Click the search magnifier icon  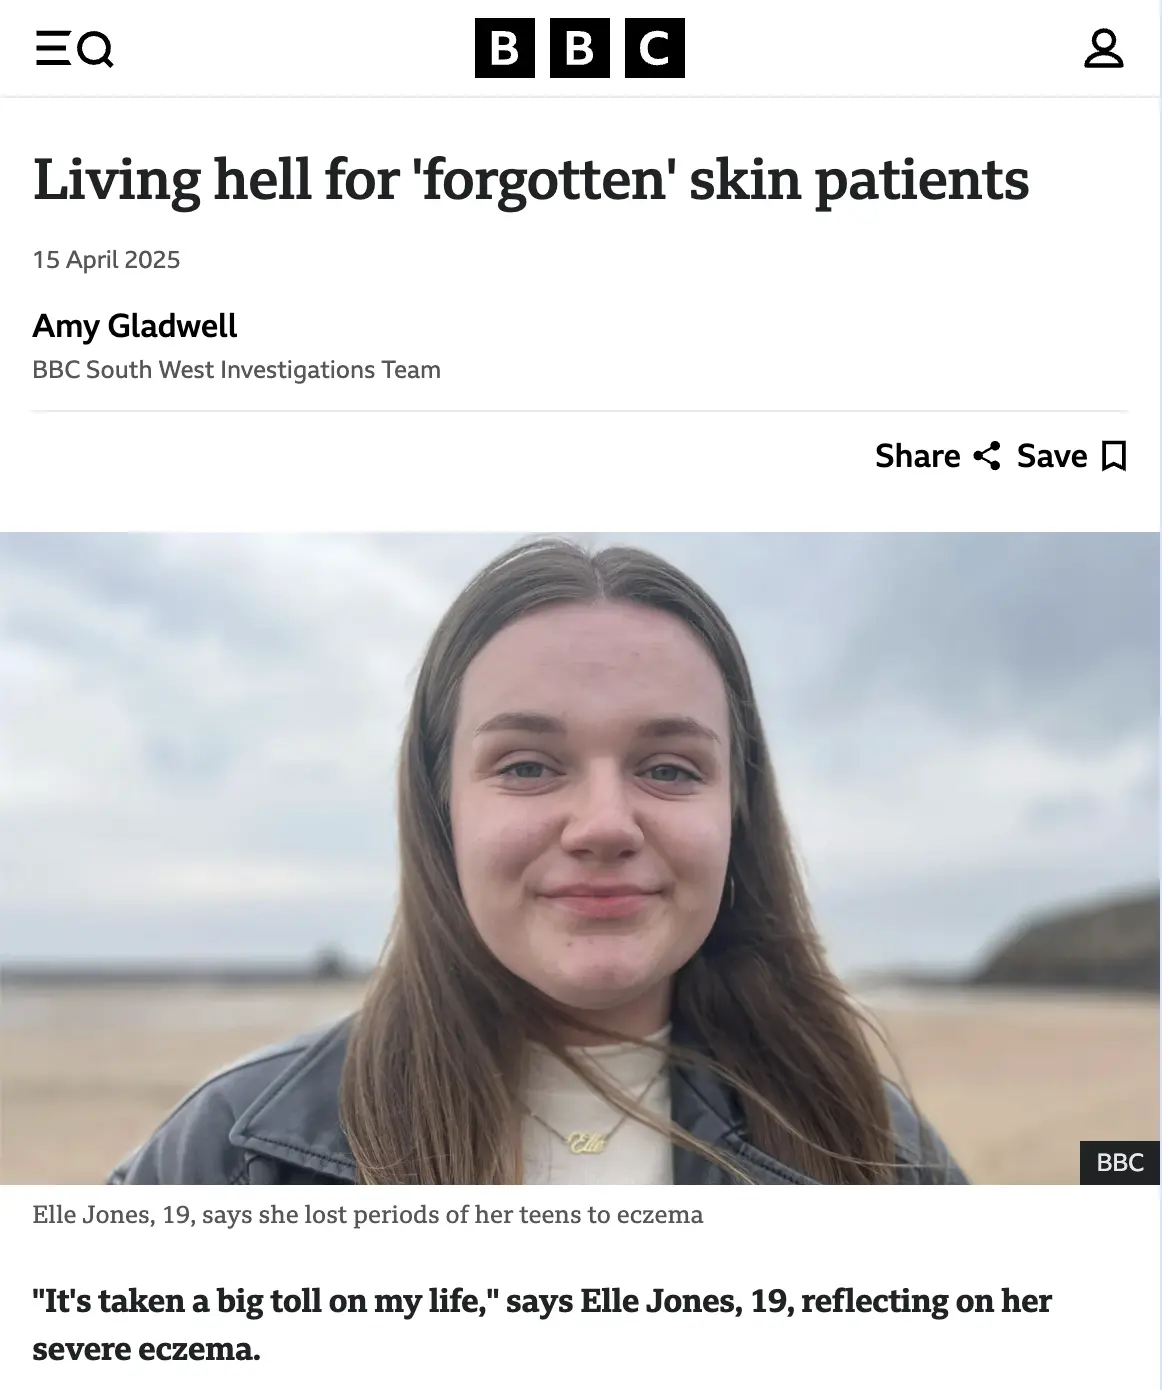[x=96, y=48]
